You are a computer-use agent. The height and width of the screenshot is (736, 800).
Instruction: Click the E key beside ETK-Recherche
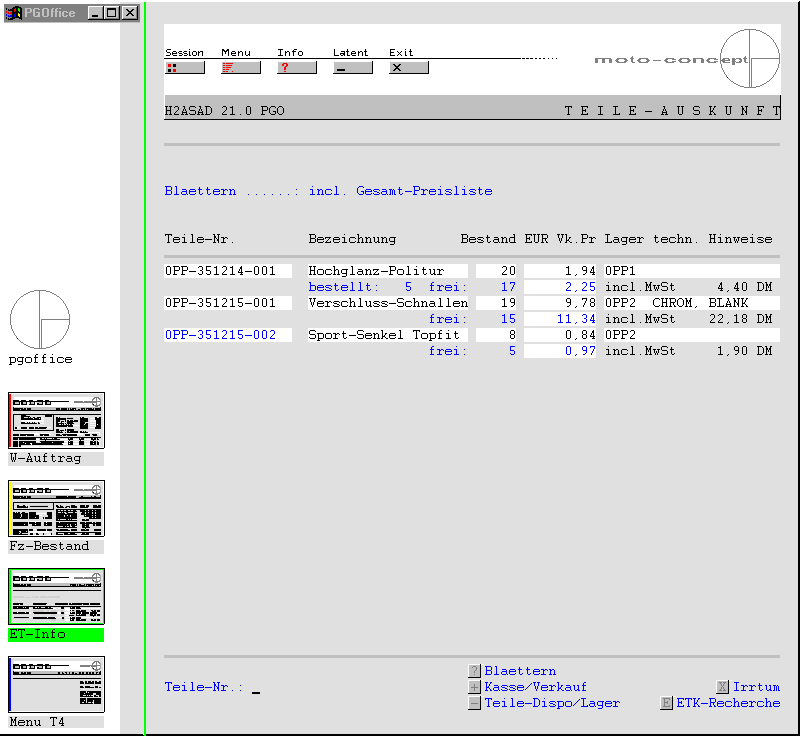coord(666,703)
